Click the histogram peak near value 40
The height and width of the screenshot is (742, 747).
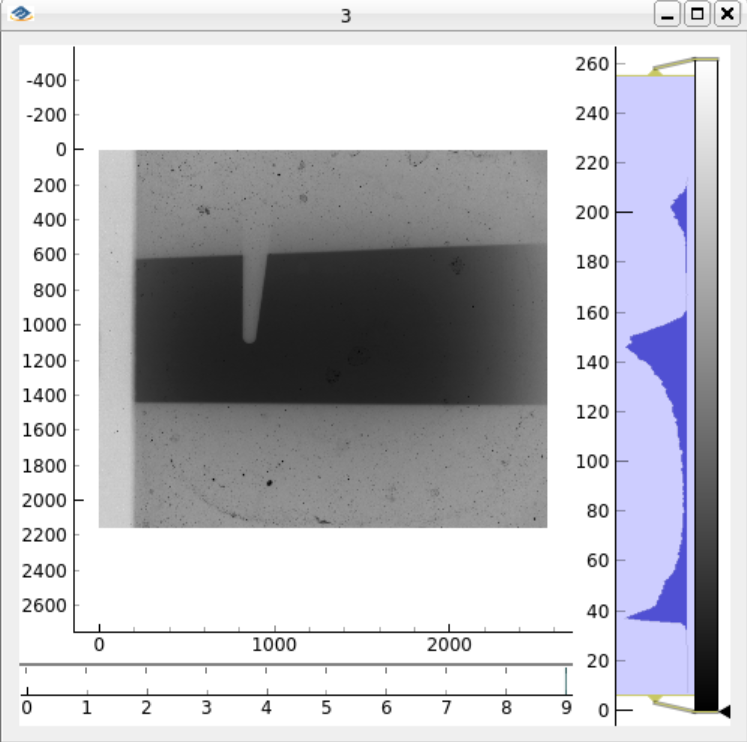pos(656,617)
